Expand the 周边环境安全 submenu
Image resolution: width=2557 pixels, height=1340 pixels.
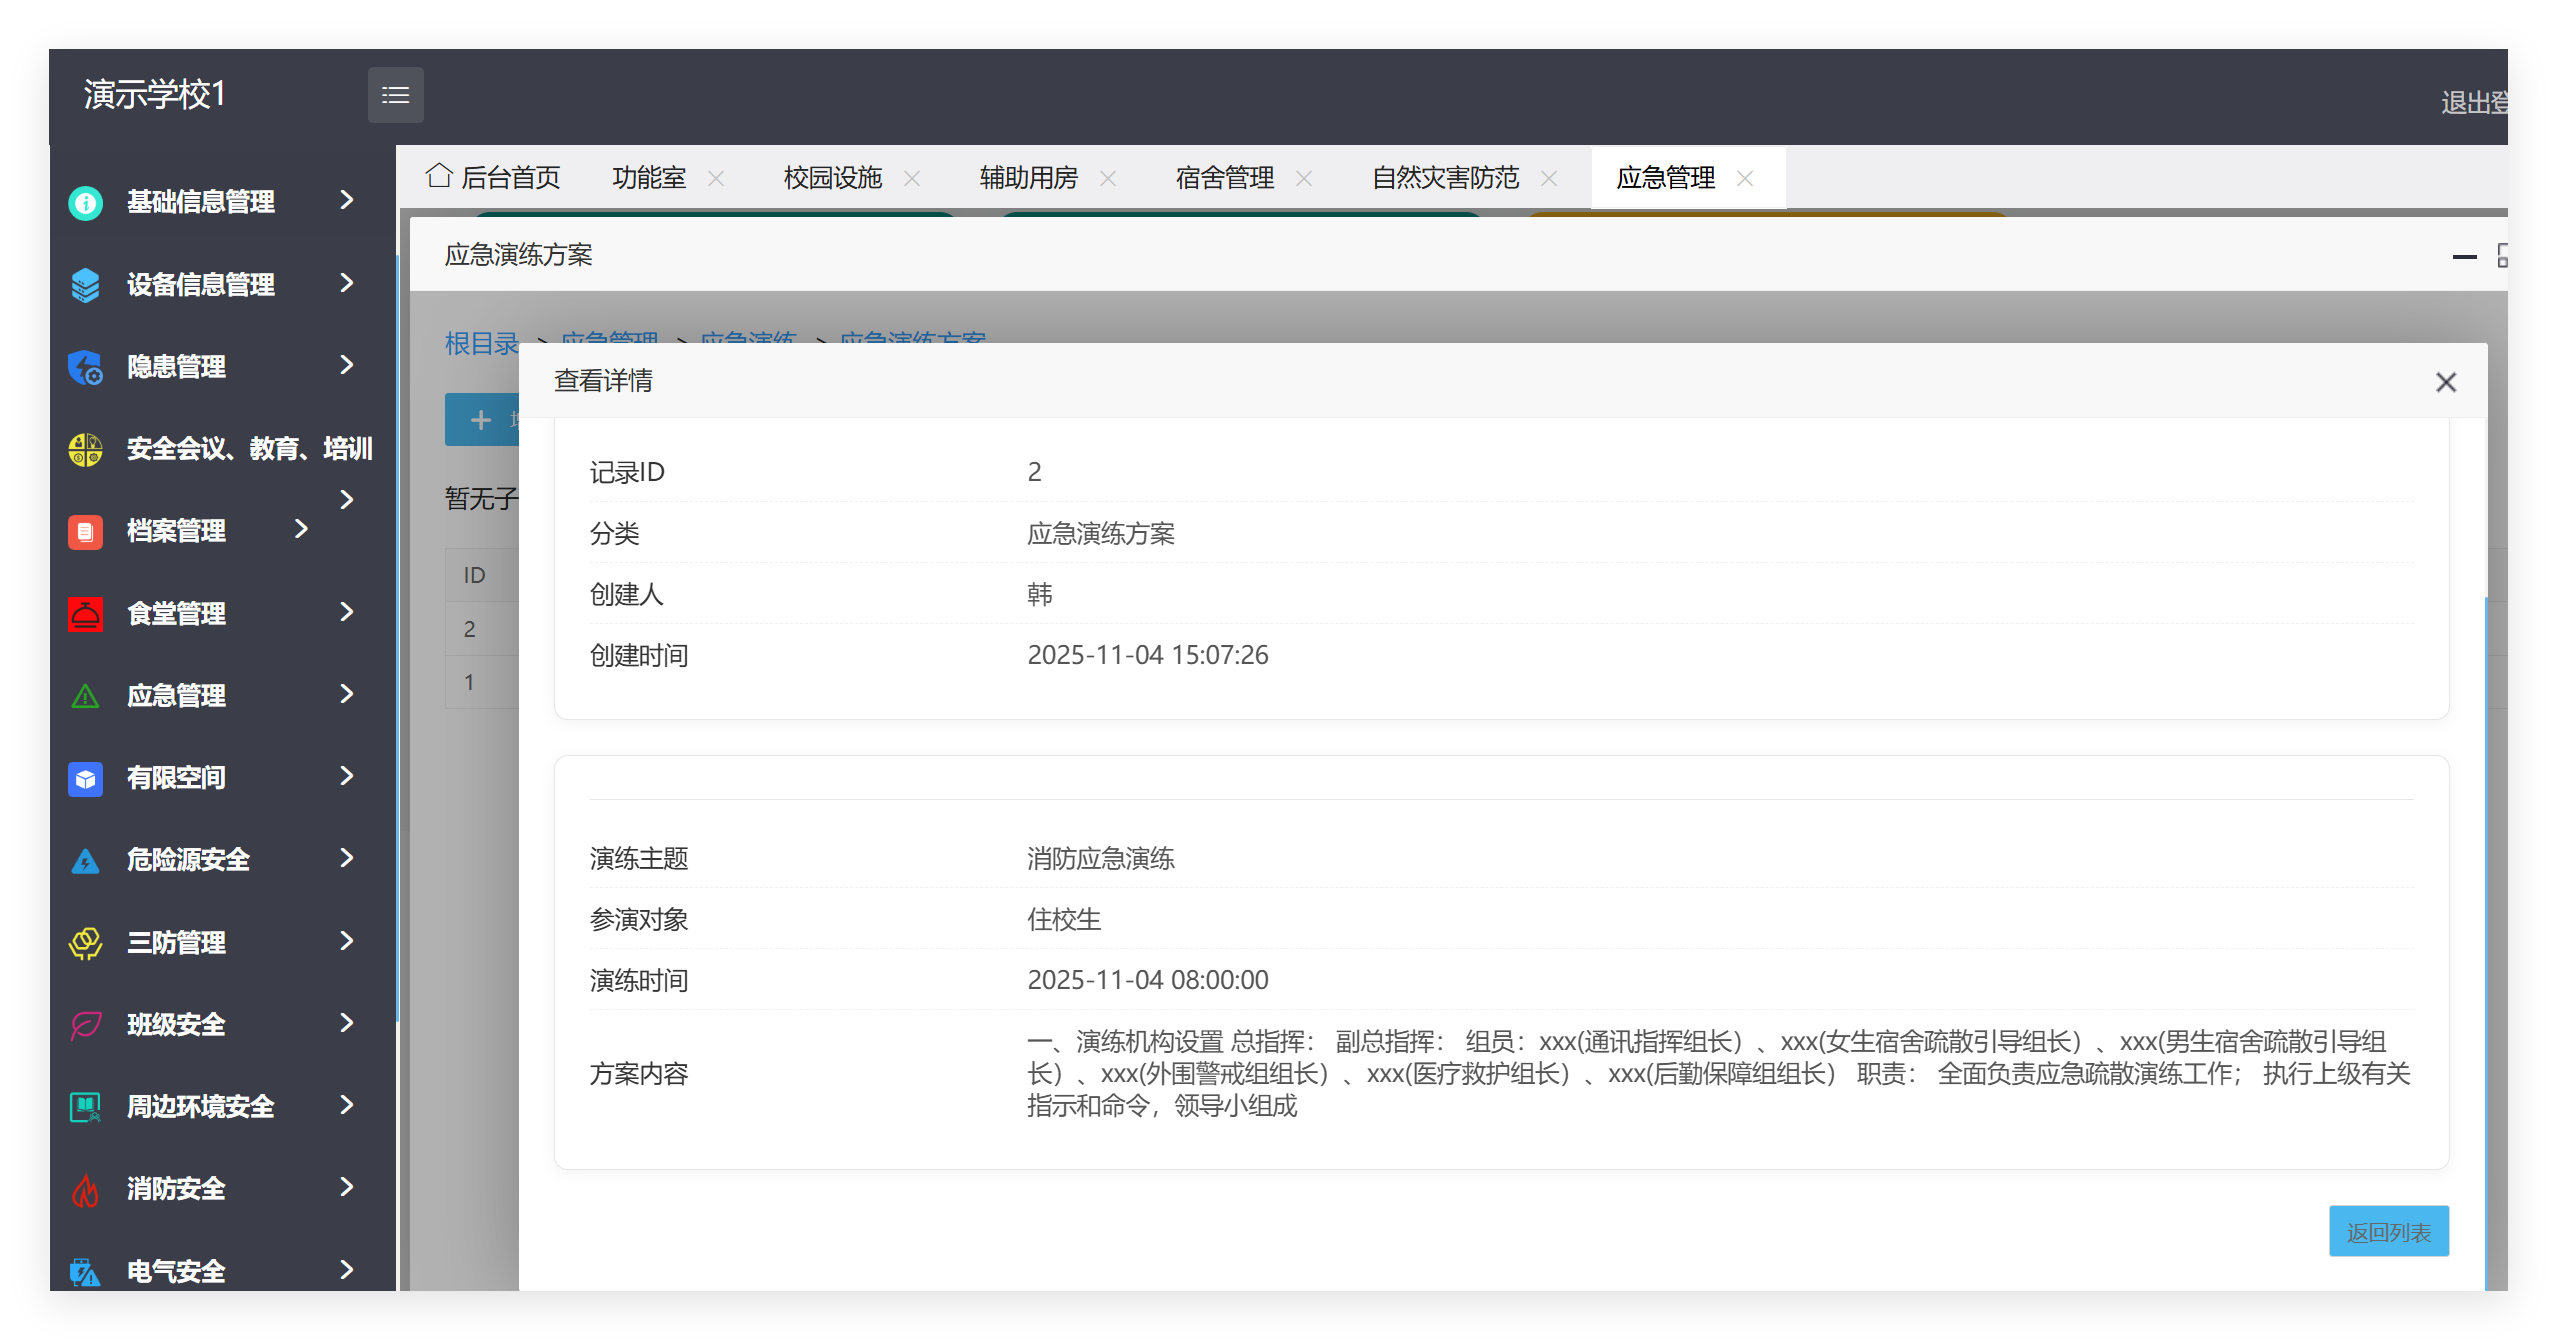(x=345, y=1106)
